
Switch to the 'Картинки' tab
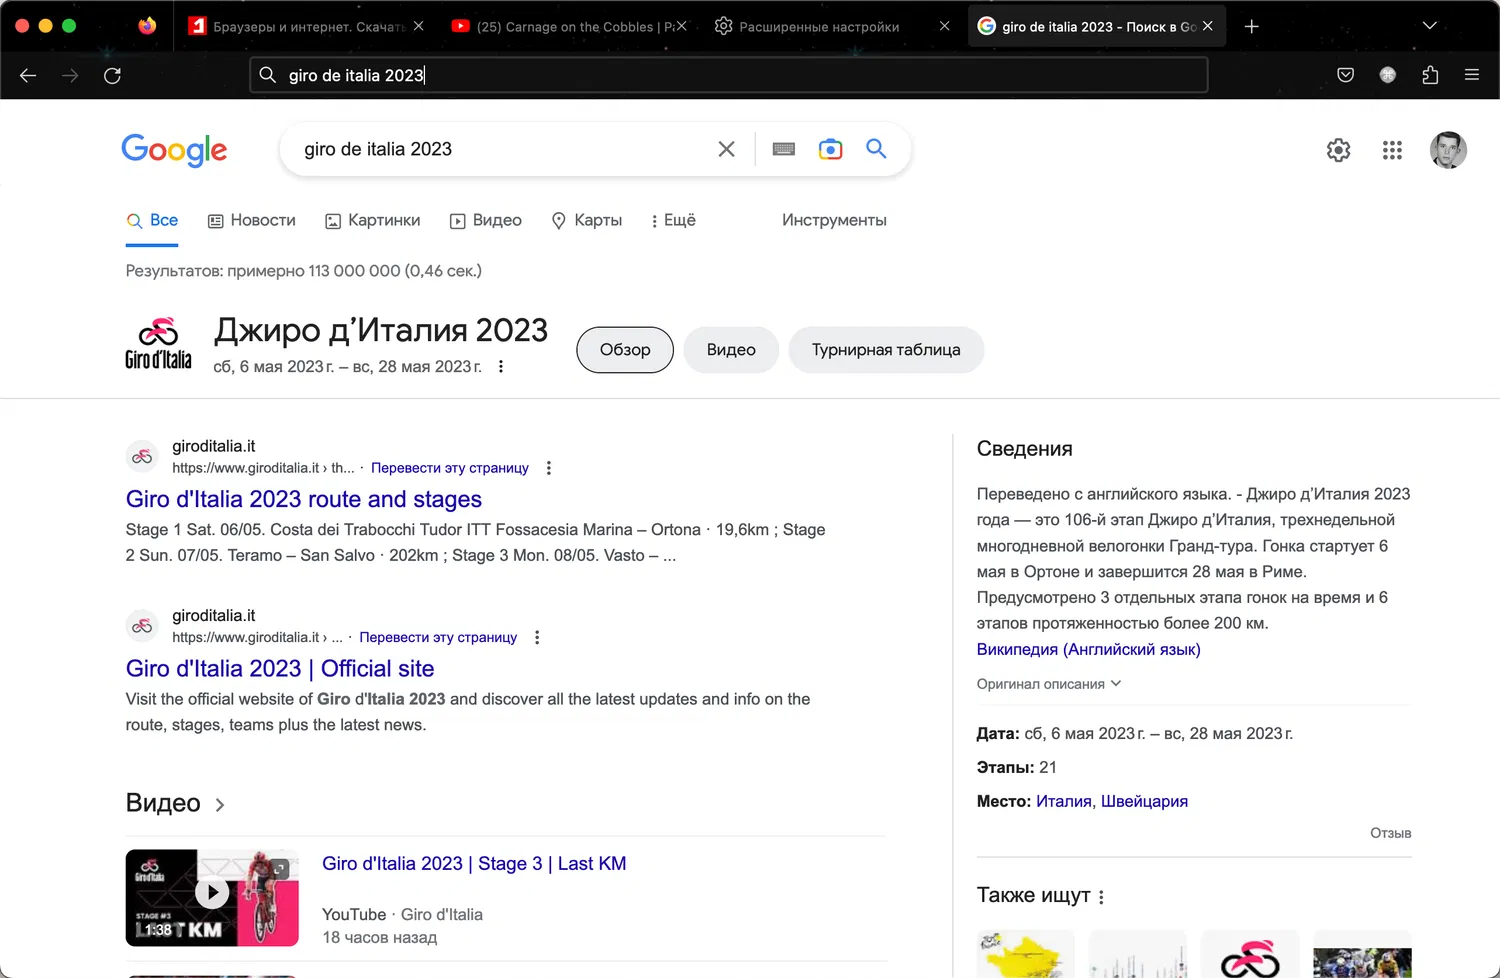[x=373, y=221]
